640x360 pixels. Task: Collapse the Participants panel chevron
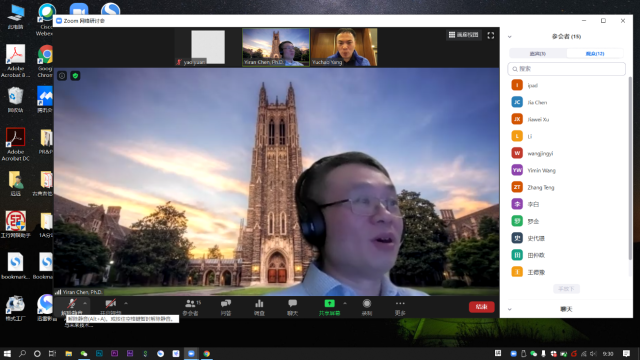coord(510,37)
